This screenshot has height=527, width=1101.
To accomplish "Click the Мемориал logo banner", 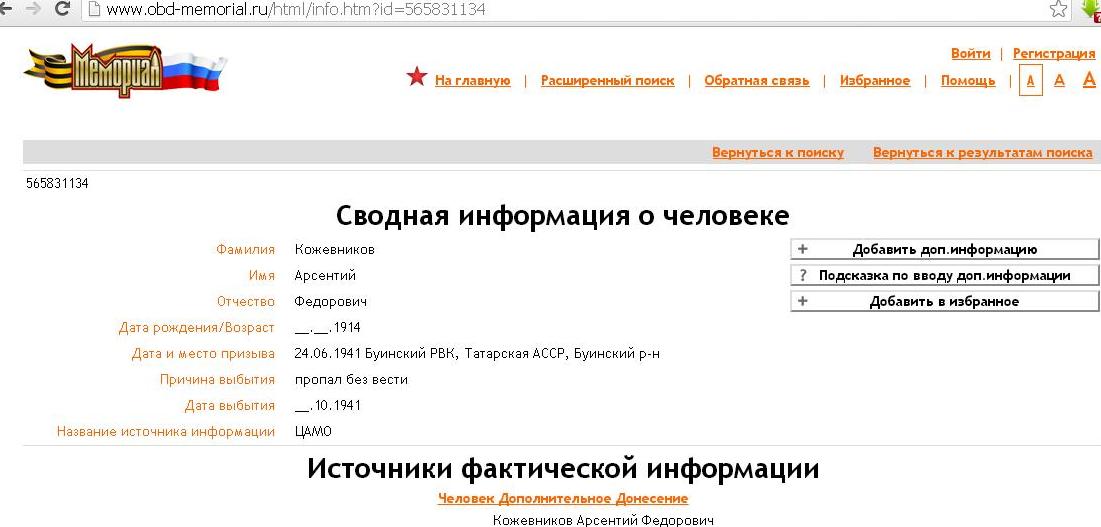I will click(125, 68).
